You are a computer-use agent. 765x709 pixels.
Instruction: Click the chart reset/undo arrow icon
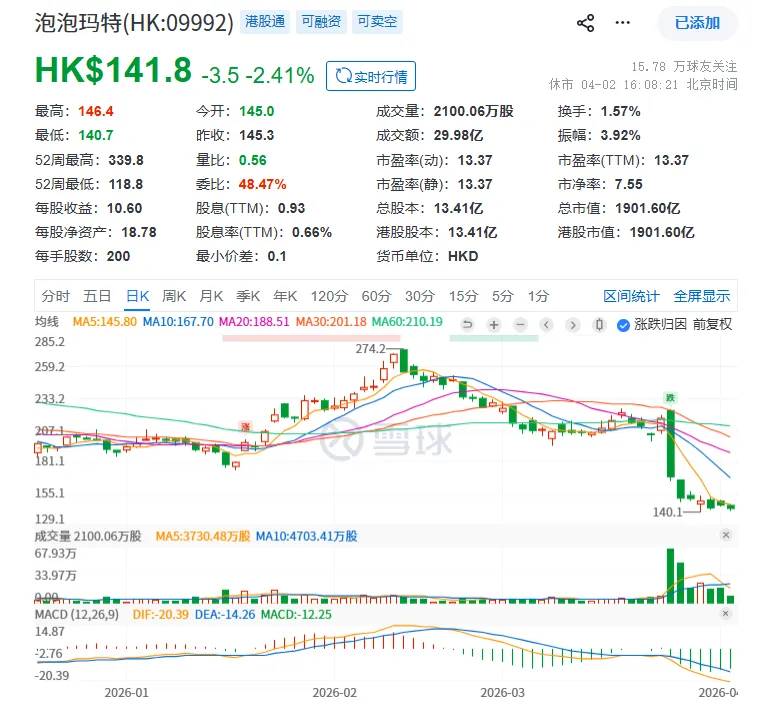coord(467,324)
